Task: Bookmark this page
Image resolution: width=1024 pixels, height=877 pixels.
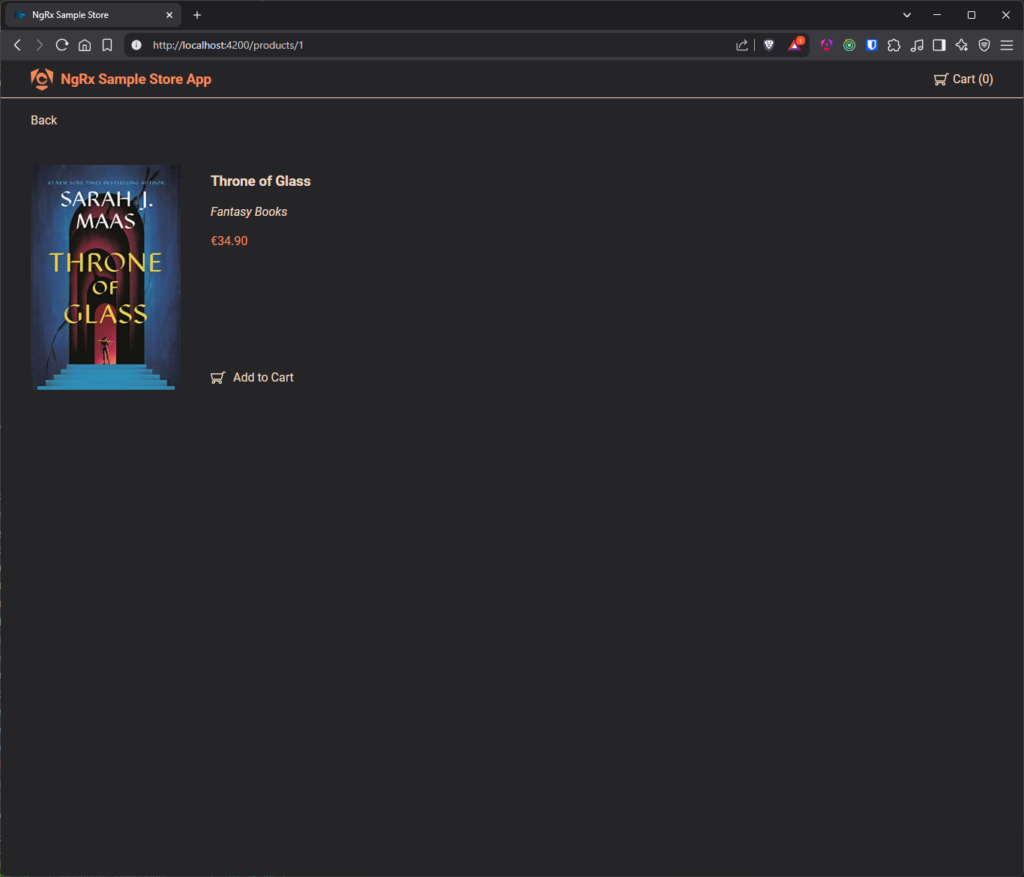Action: (x=107, y=45)
